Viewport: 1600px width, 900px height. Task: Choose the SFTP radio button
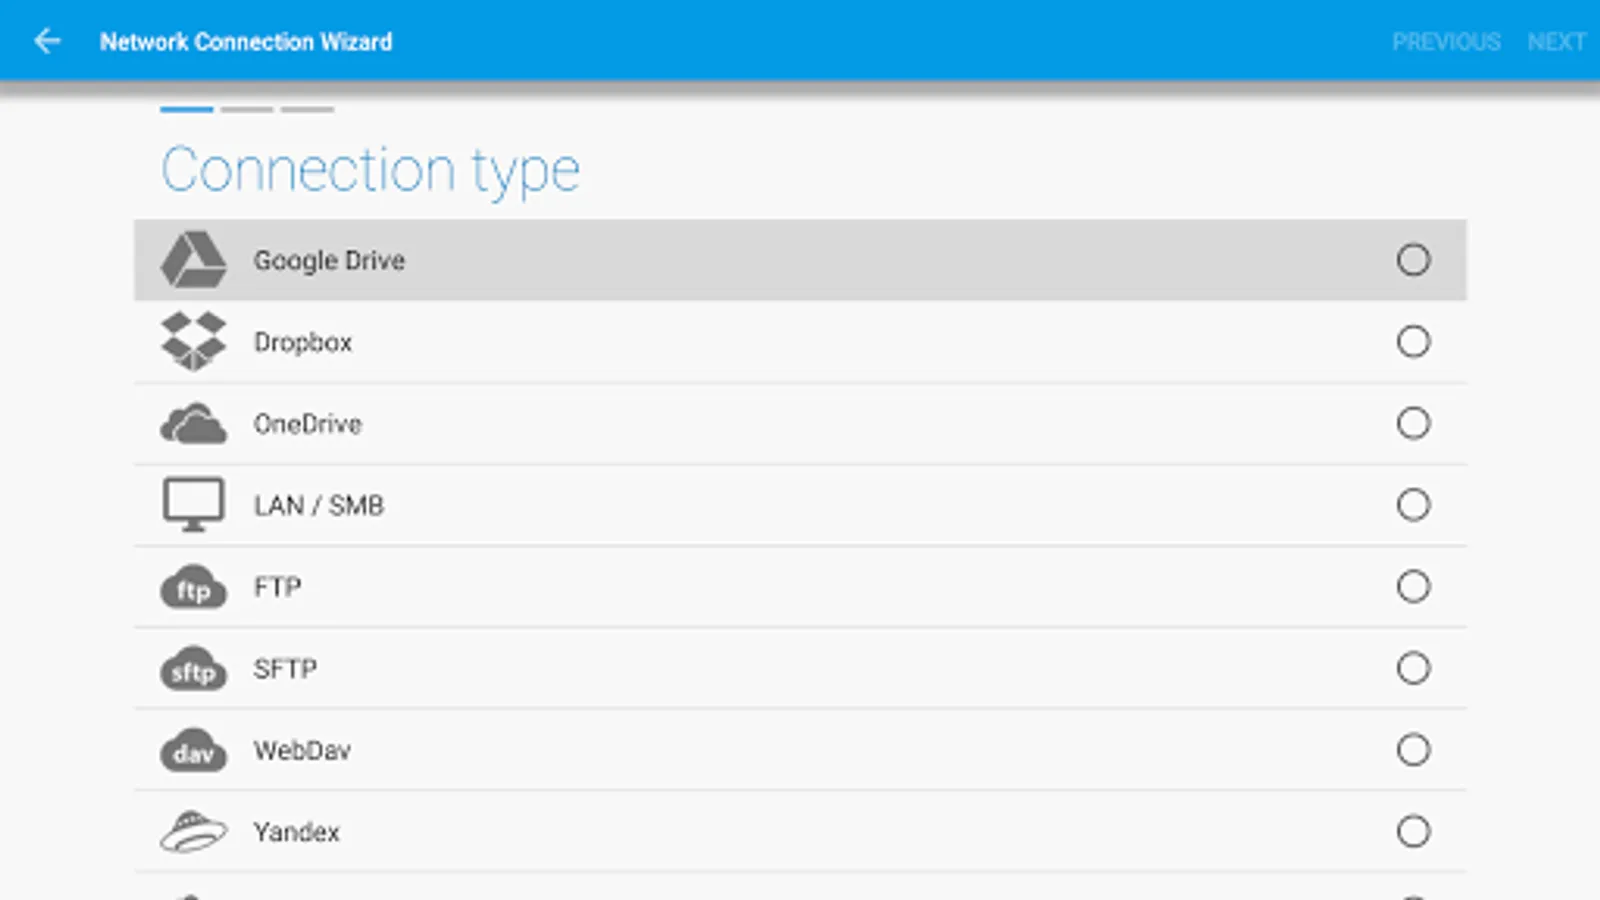tap(1413, 668)
